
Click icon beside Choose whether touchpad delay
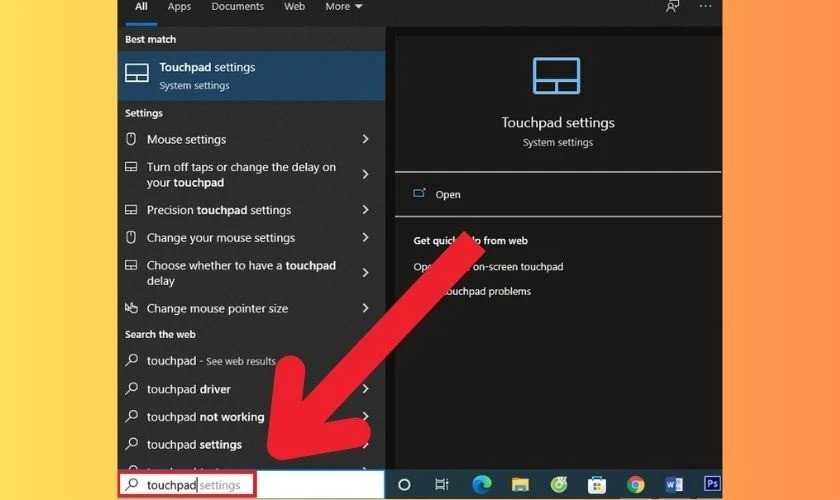click(x=131, y=265)
